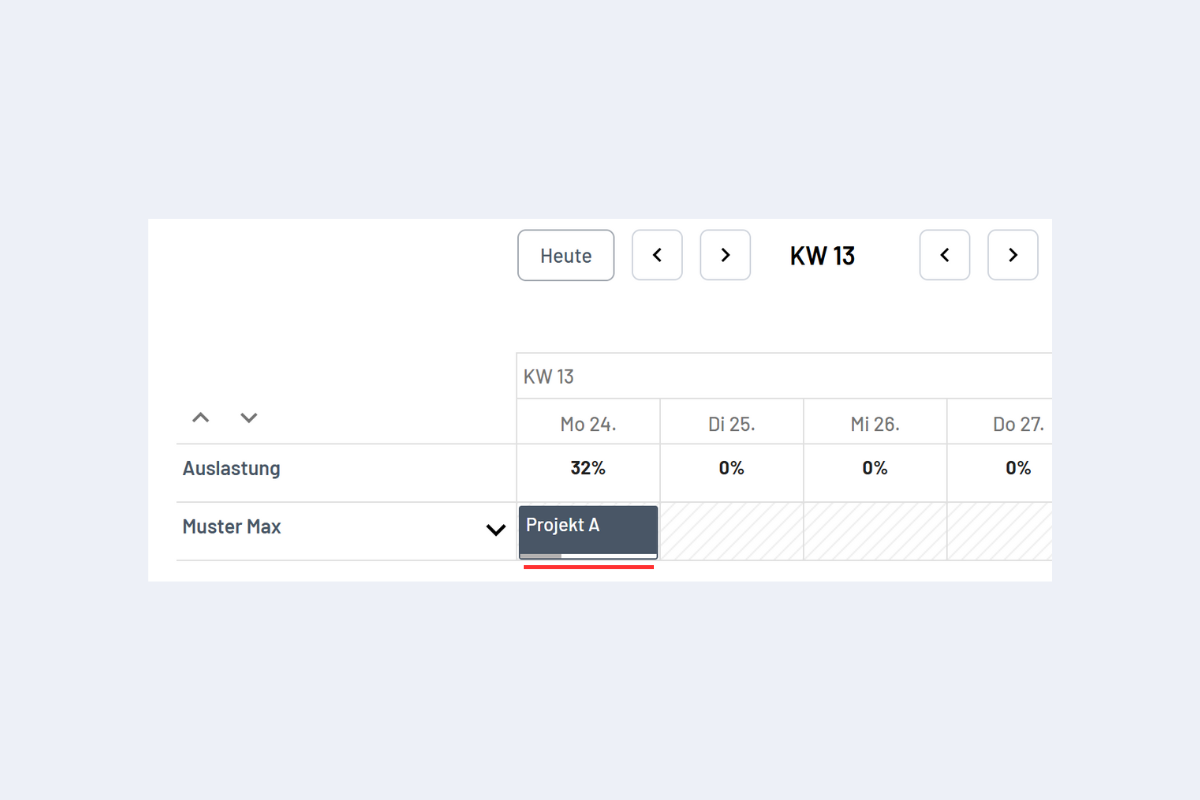The width and height of the screenshot is (1200, 800).
Task: Click the up chevron above Auslastung
Action: 201,418
